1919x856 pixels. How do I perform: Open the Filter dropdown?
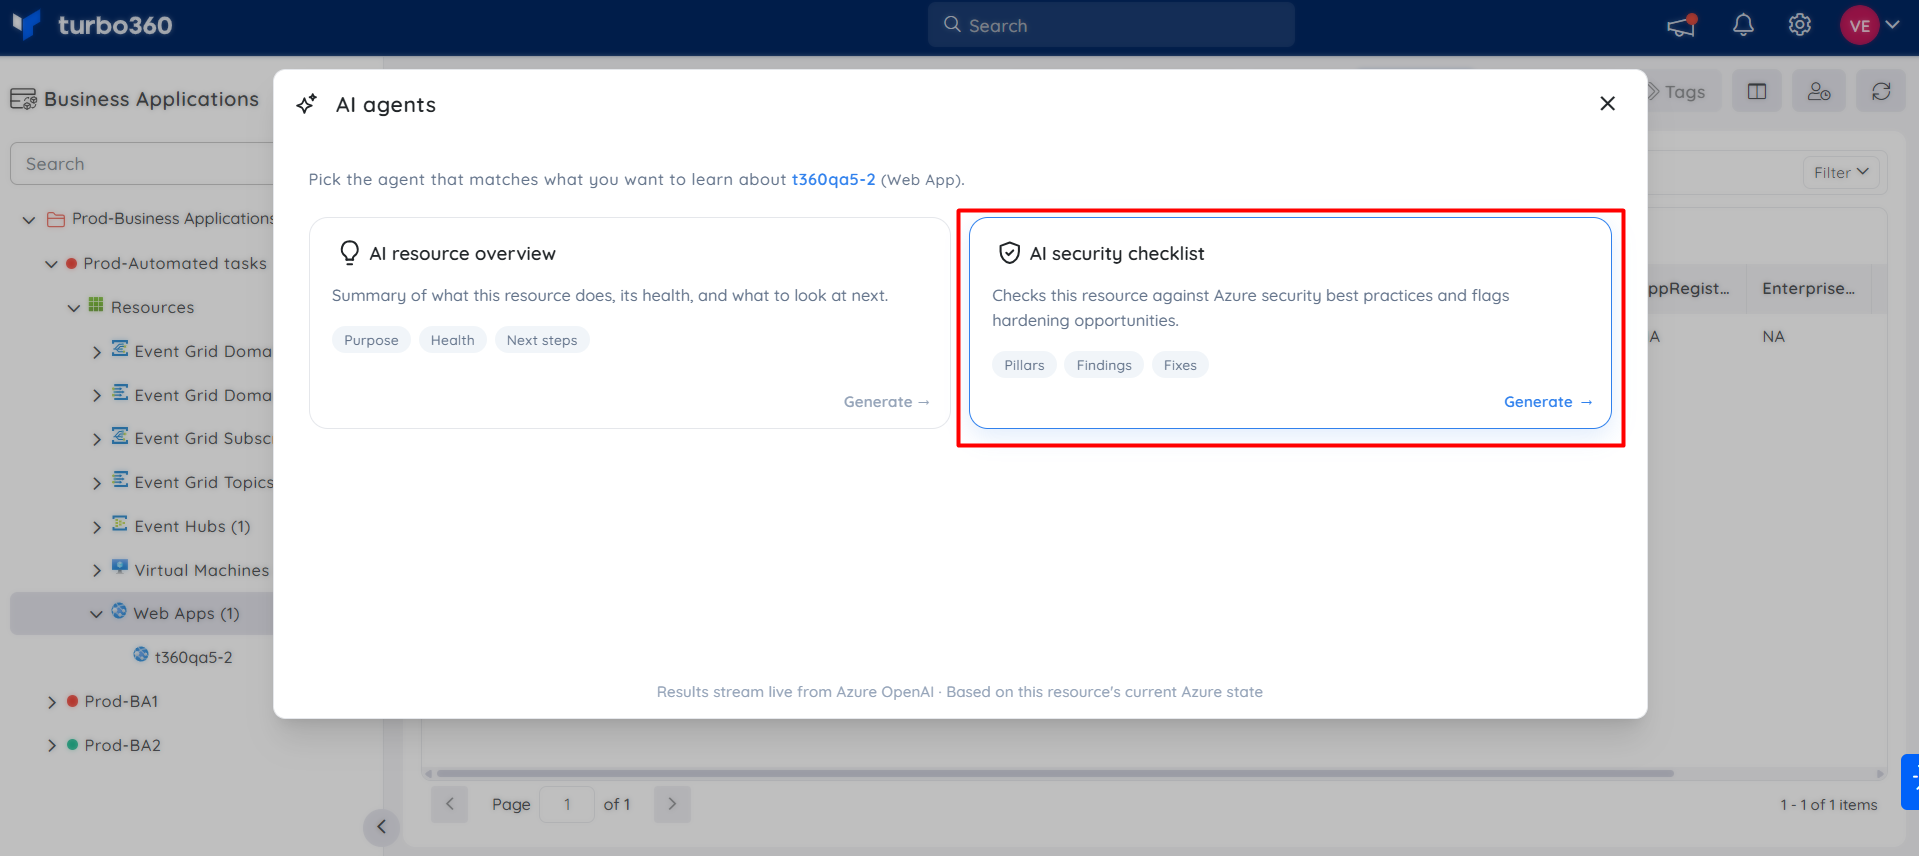(x=1841, y=173)
